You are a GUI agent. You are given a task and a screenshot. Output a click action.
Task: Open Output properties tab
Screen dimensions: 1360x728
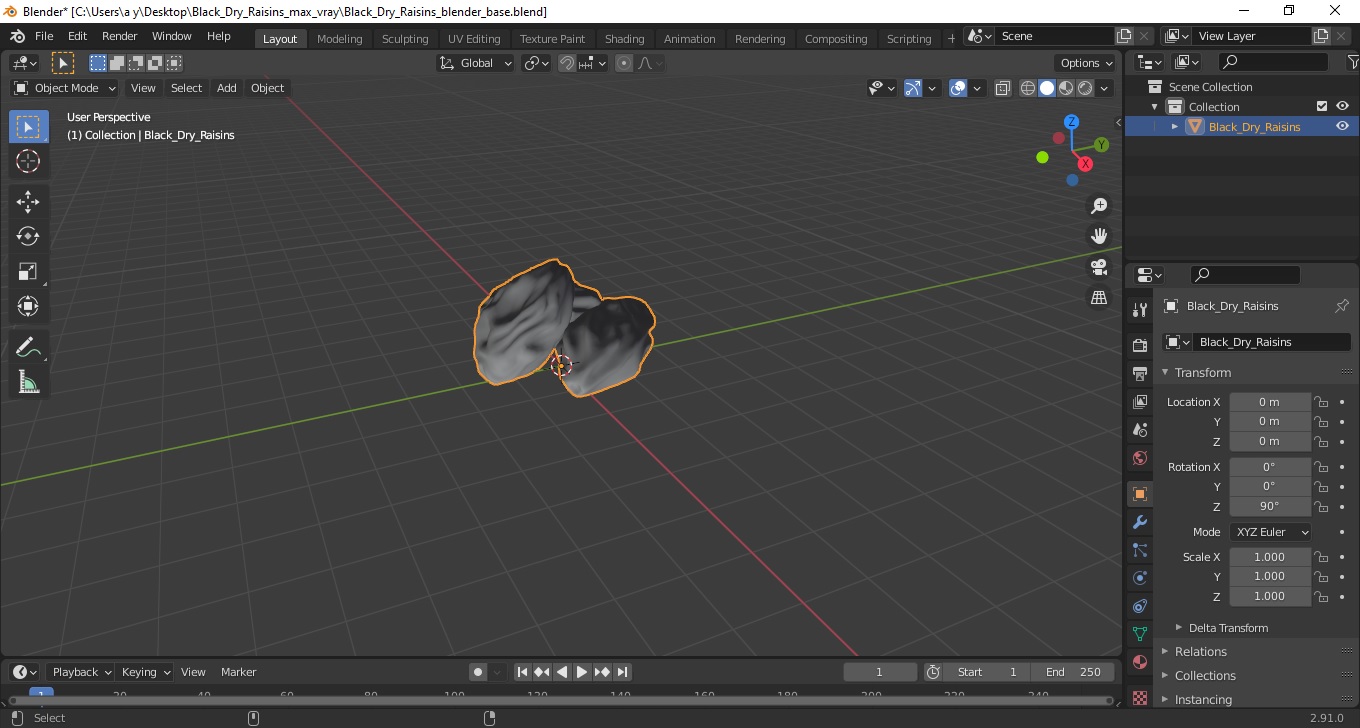pos(1139,374)
